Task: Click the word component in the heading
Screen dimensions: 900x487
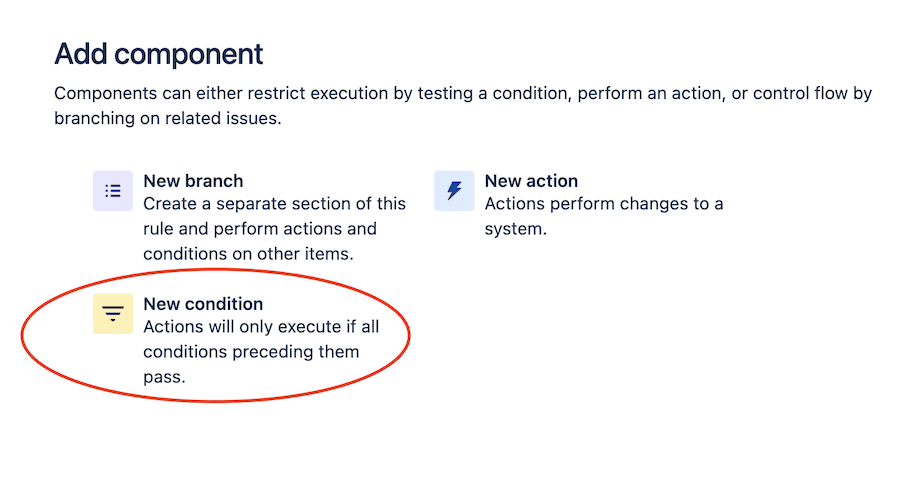Action: pos(189,56)
